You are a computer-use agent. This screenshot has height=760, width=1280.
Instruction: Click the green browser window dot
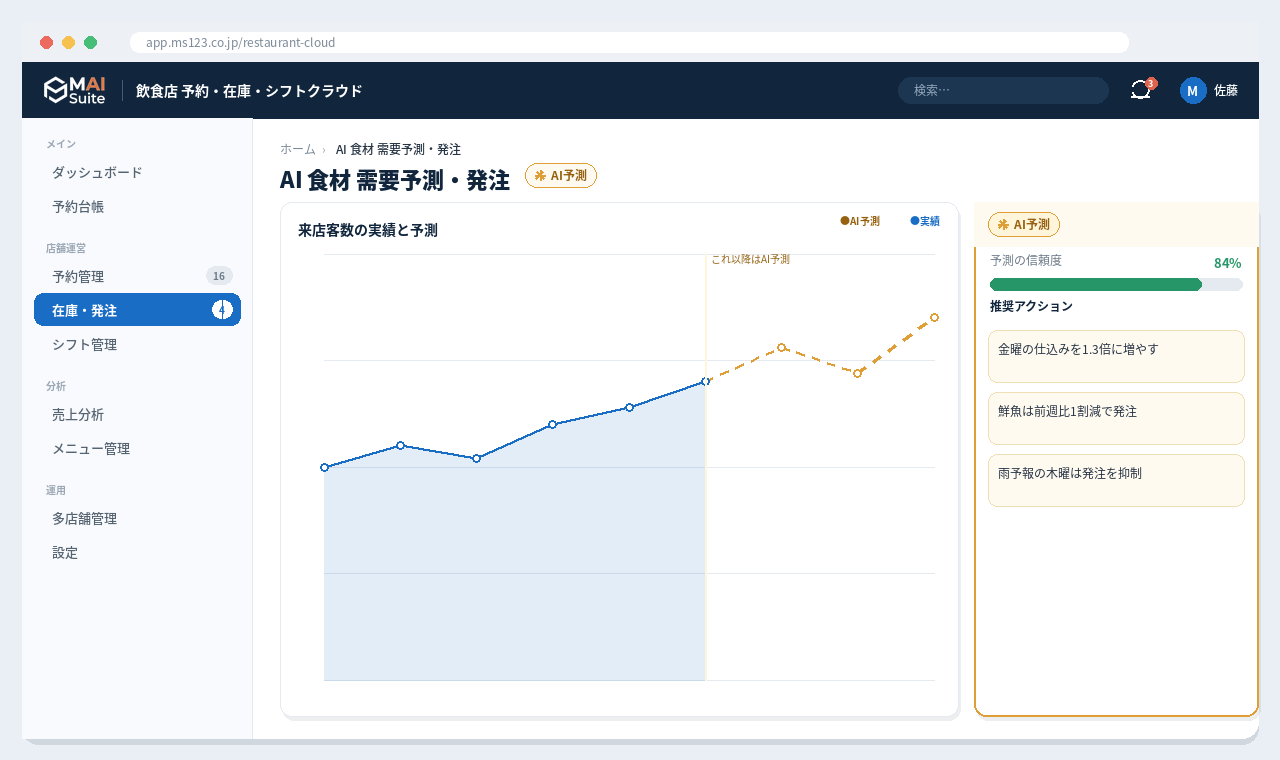click(90, 42)
